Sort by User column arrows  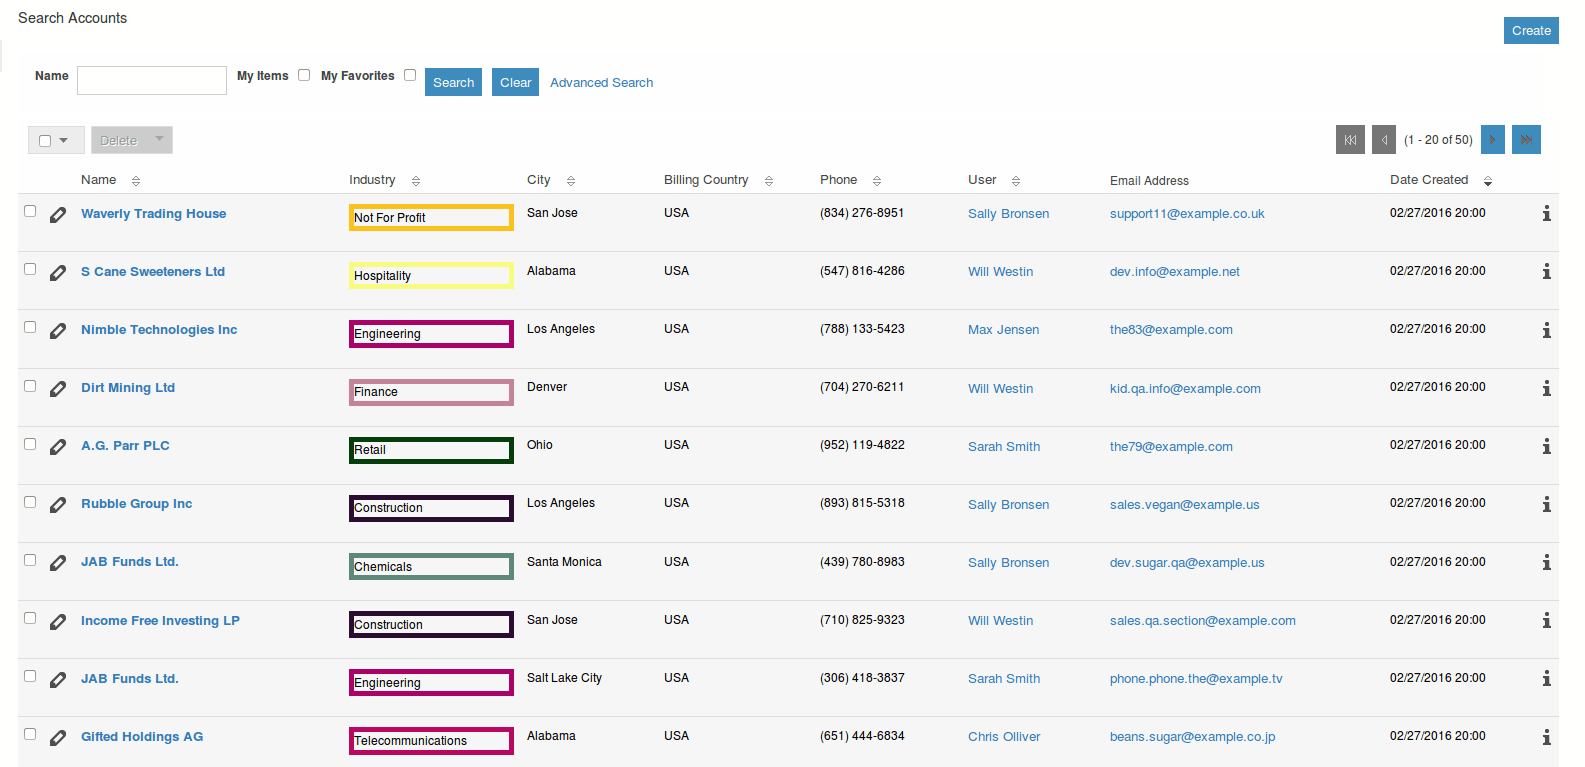1016,181
